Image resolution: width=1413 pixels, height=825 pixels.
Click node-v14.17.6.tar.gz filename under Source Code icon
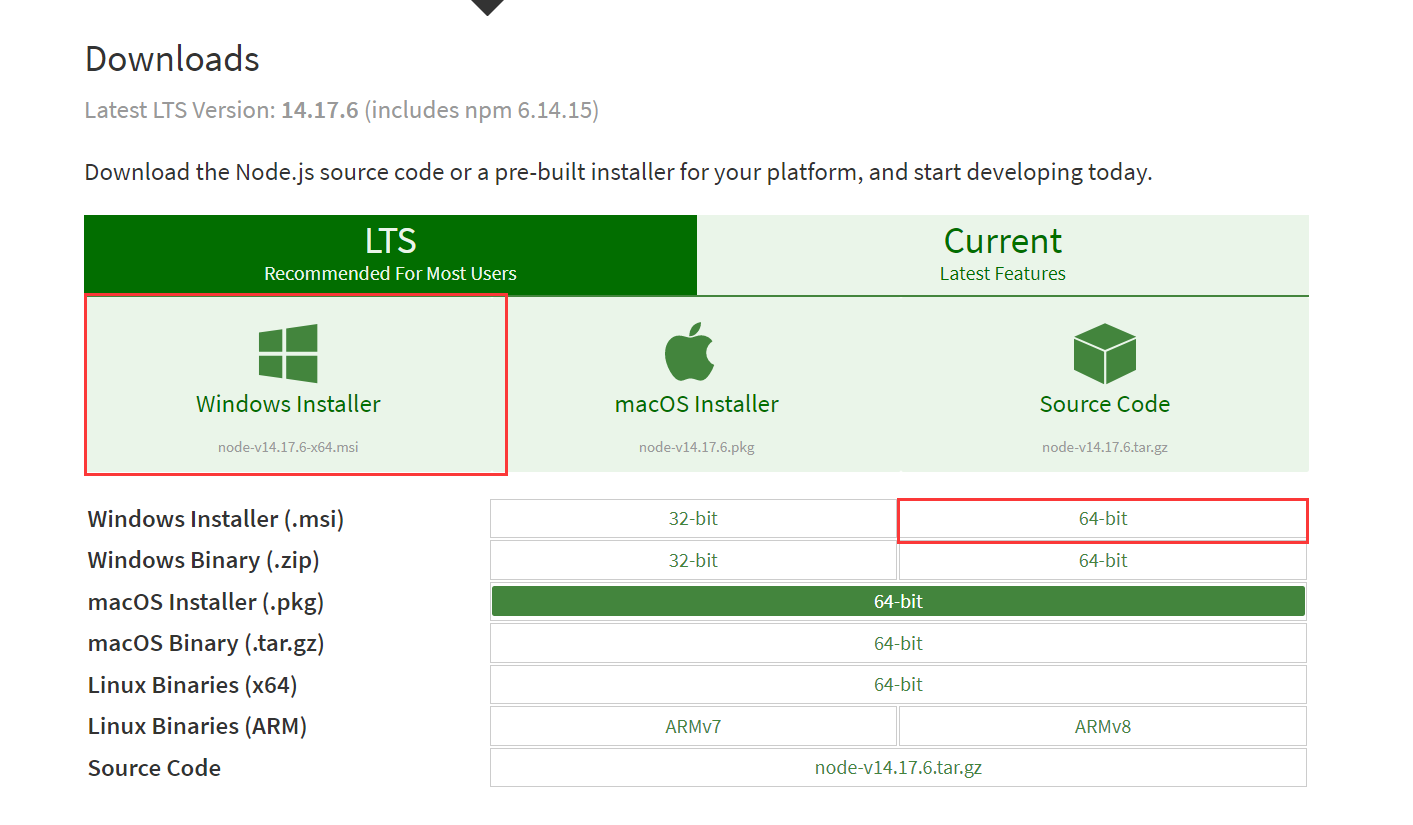pos(1105,447)
